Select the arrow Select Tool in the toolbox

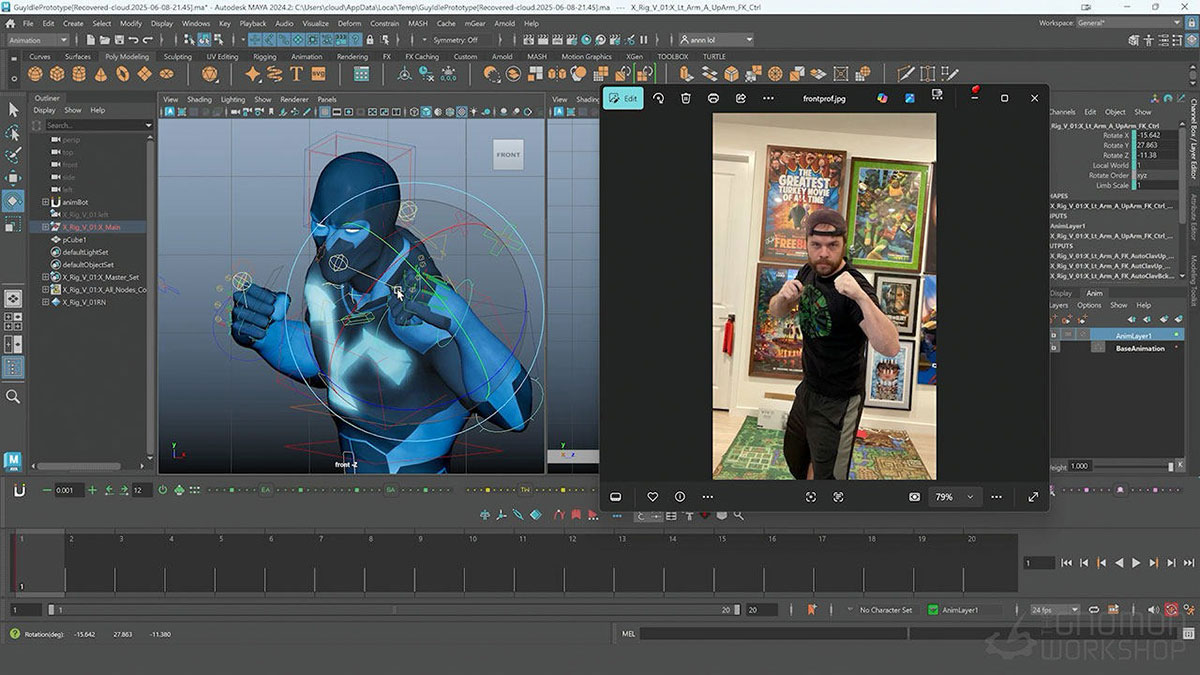coord(13,110)
